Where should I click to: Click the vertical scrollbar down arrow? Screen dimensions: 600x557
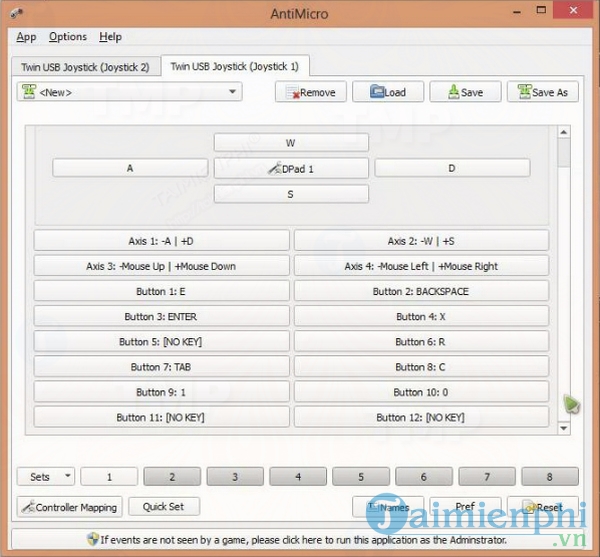[564, 428]
